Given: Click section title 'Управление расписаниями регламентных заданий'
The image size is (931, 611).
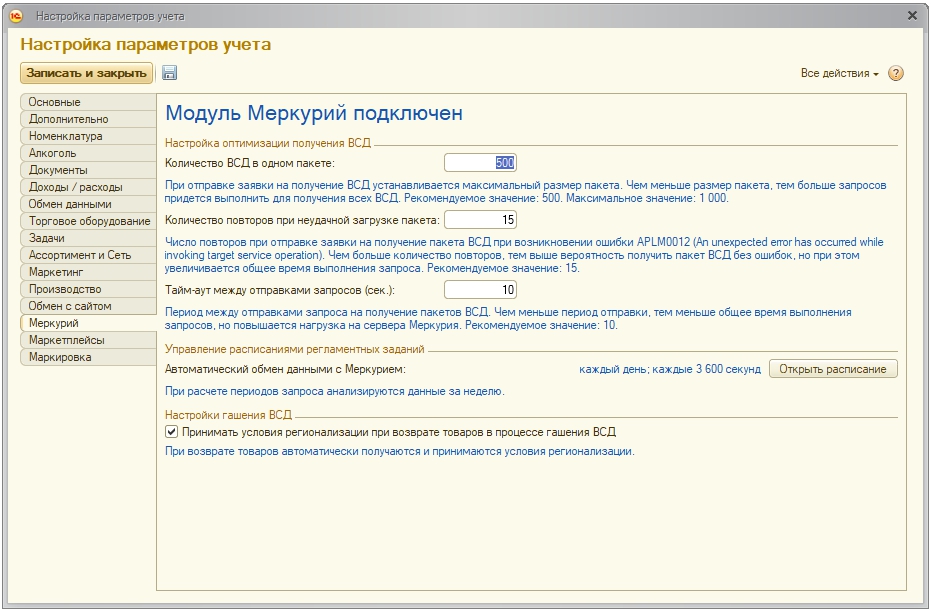Looking at the screenshot, I should tap(294, 349).
